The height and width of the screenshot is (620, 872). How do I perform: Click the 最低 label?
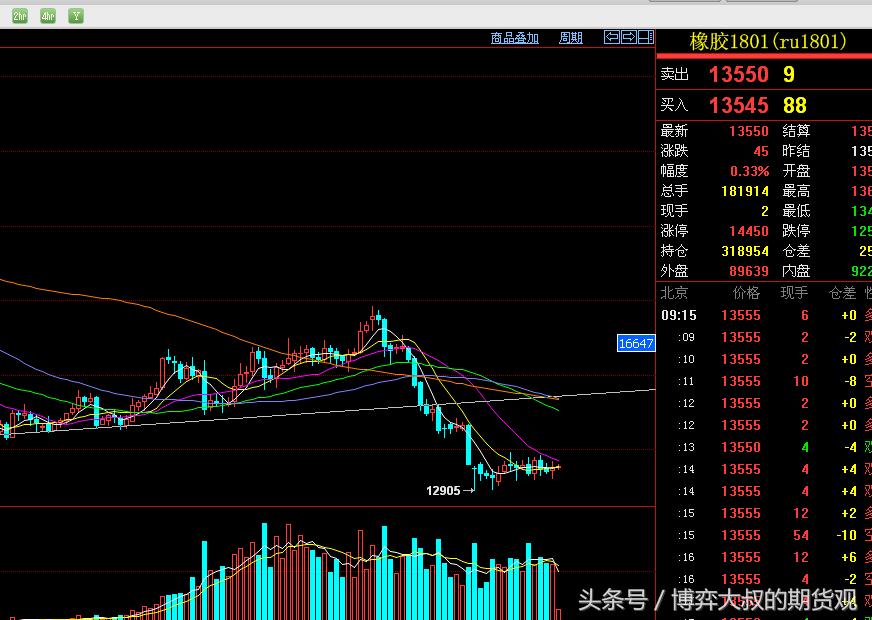(796, 211)
